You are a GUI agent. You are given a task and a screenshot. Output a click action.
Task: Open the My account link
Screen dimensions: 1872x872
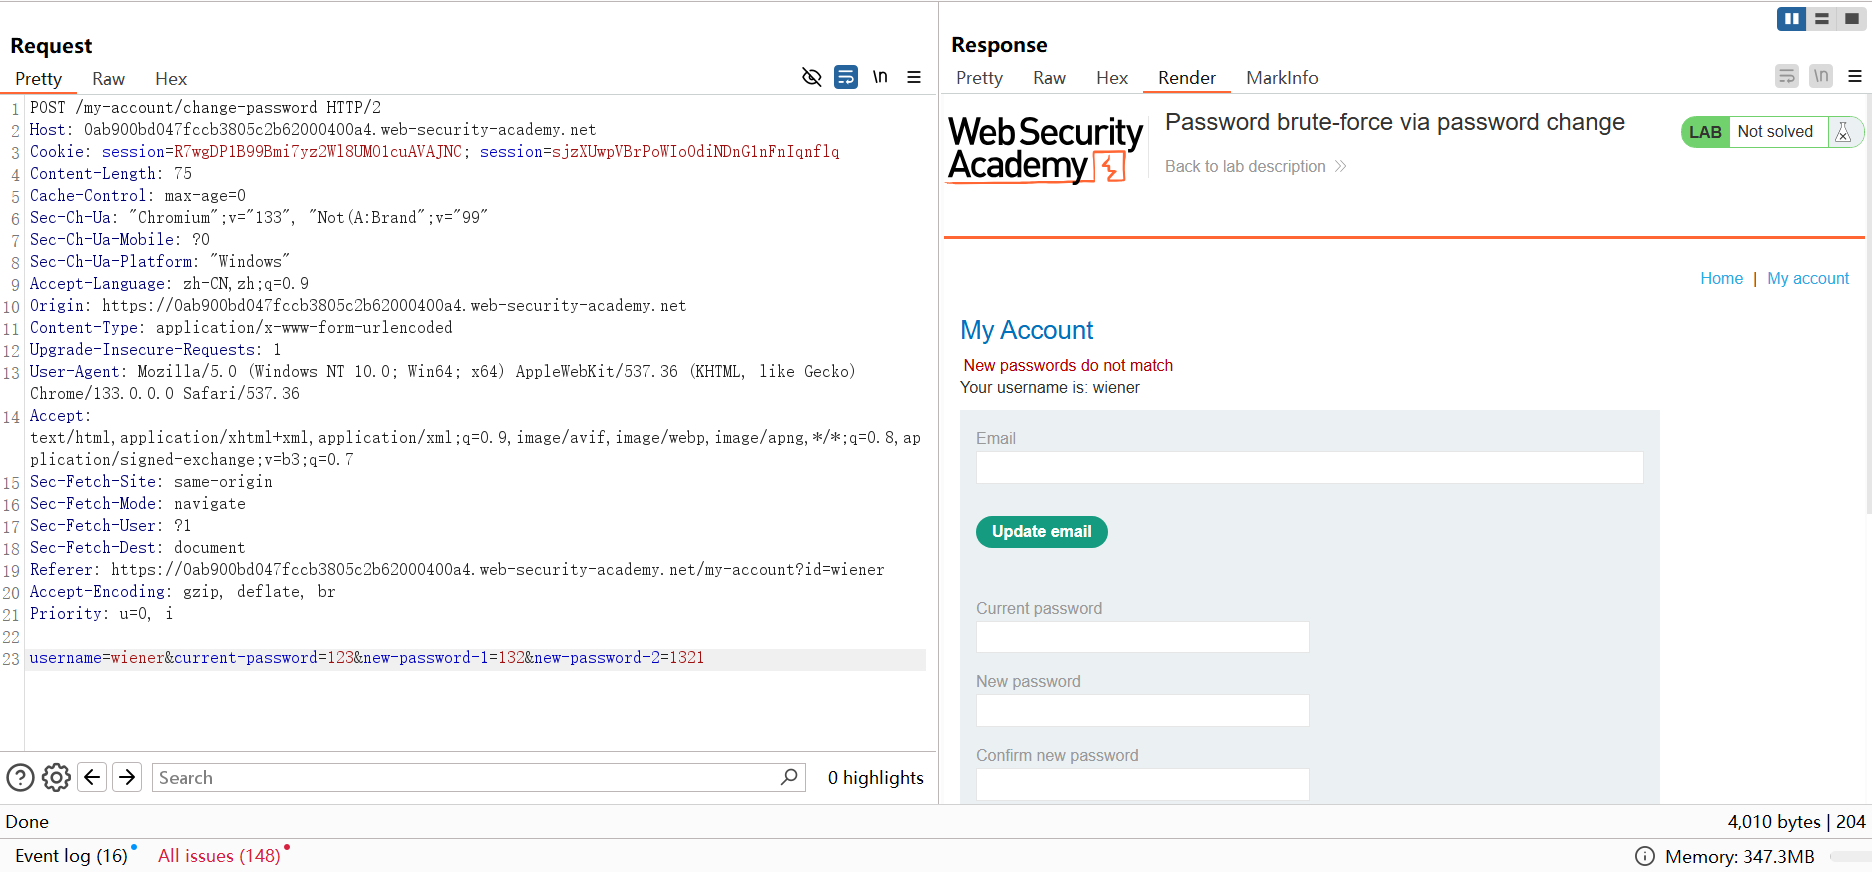[1807, 278]
